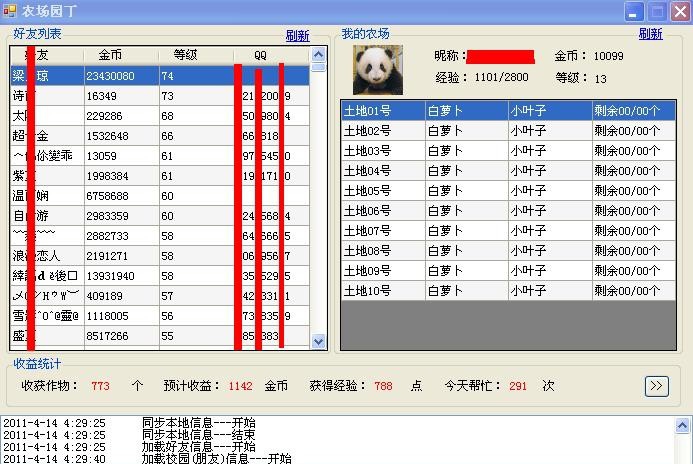The width and height of the screenshot is (693, 464).
Task: Select friend row with 1998384 coins
Action: tap(160, 176)
